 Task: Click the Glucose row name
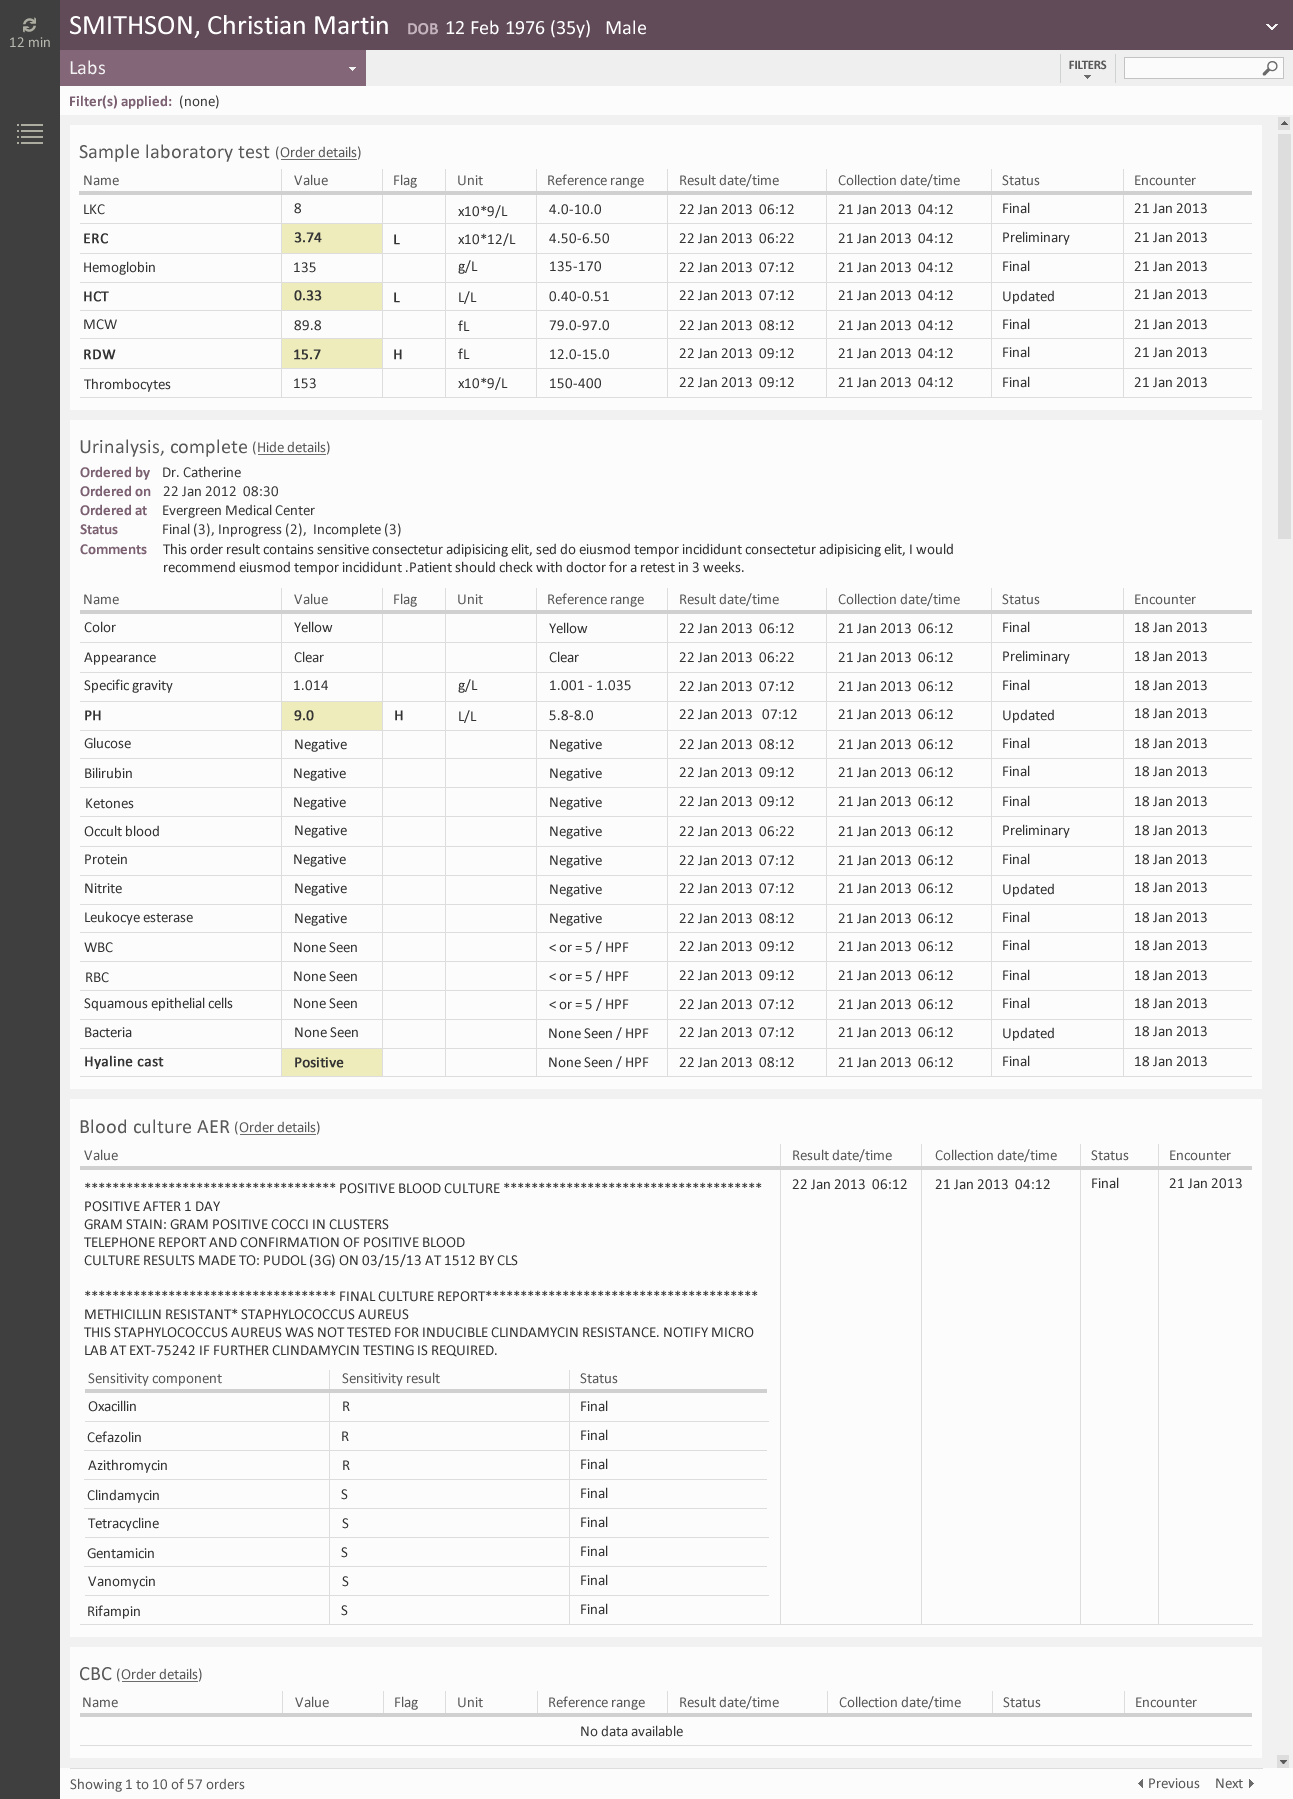(x=107, y=743)
